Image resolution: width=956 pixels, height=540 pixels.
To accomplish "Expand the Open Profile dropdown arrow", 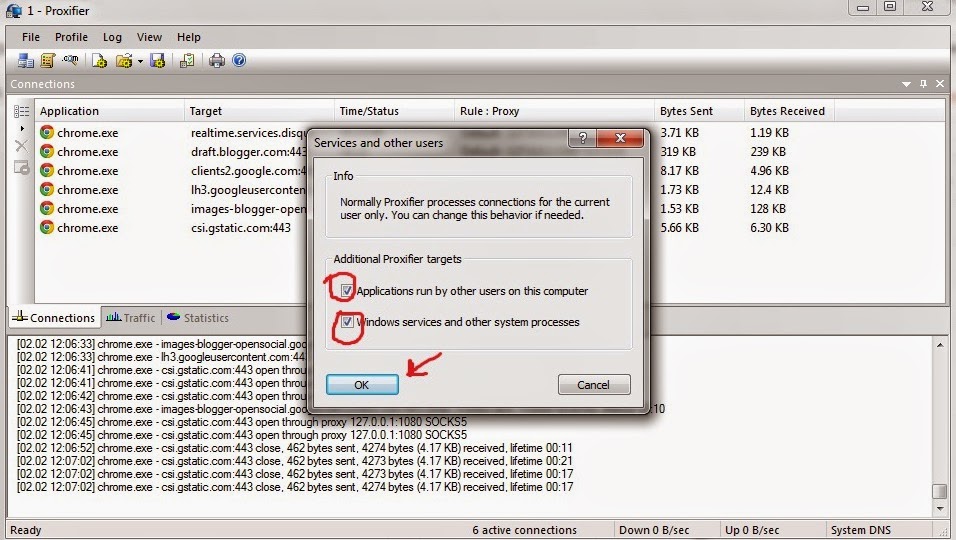I will coord(140,61).
